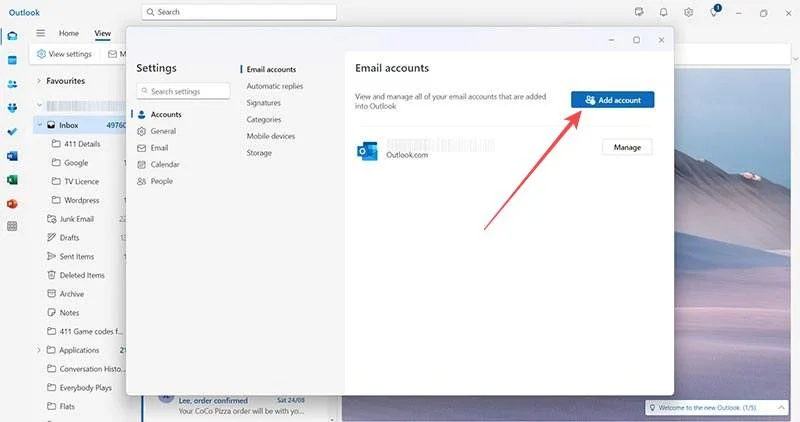Viewport: 800px width, 422px height.
Task: Click the Notes folder icon
Action: coord(52,312)
